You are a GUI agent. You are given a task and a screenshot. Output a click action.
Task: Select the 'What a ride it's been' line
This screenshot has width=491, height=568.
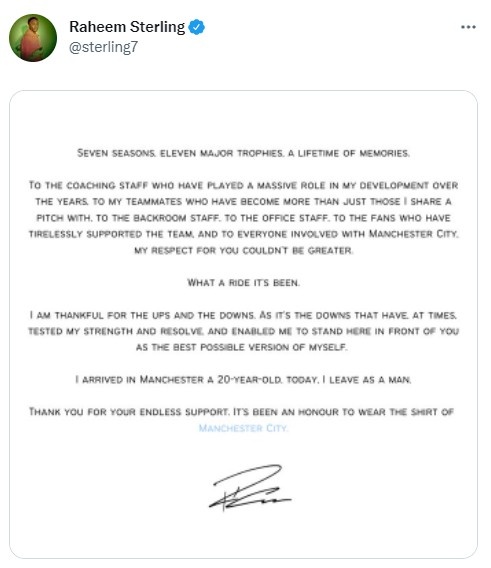[x=244, y=283]
